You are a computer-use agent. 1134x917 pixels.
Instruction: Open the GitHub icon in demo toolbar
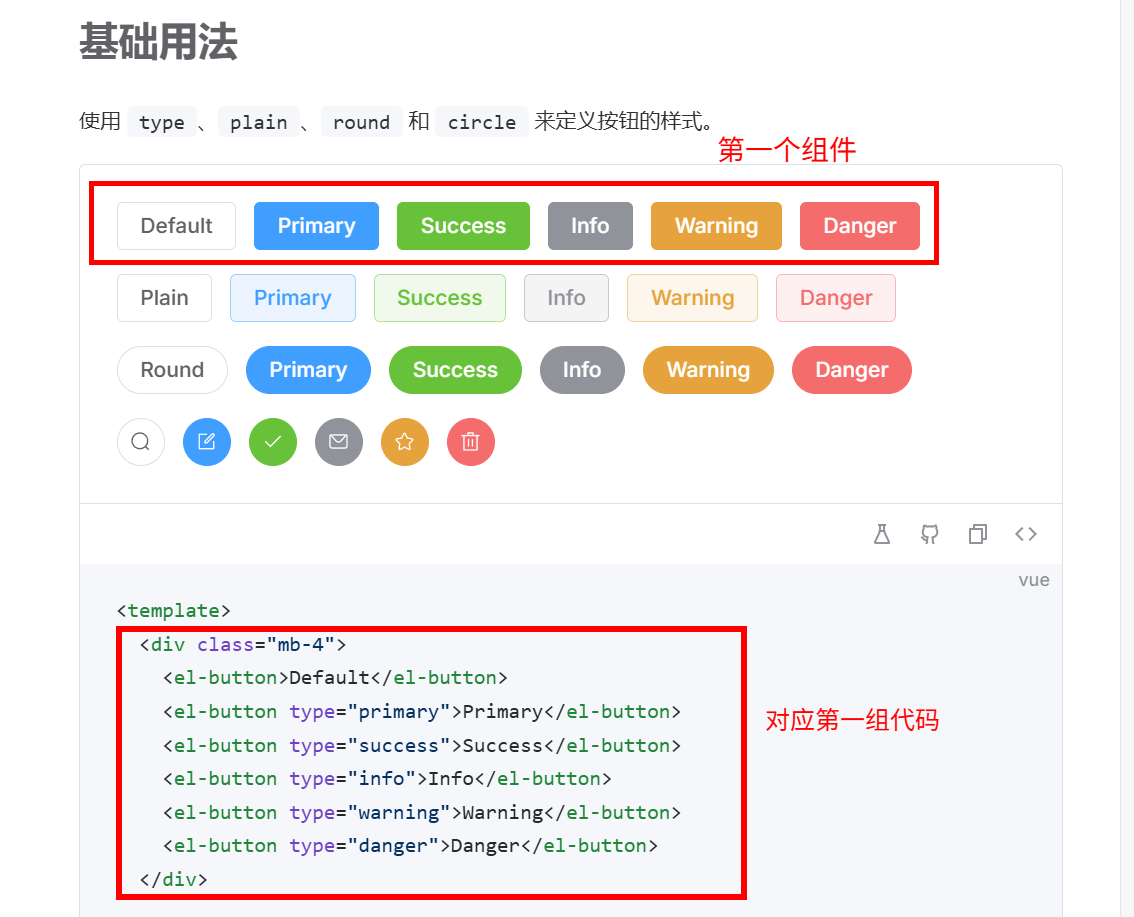(930, 534)
